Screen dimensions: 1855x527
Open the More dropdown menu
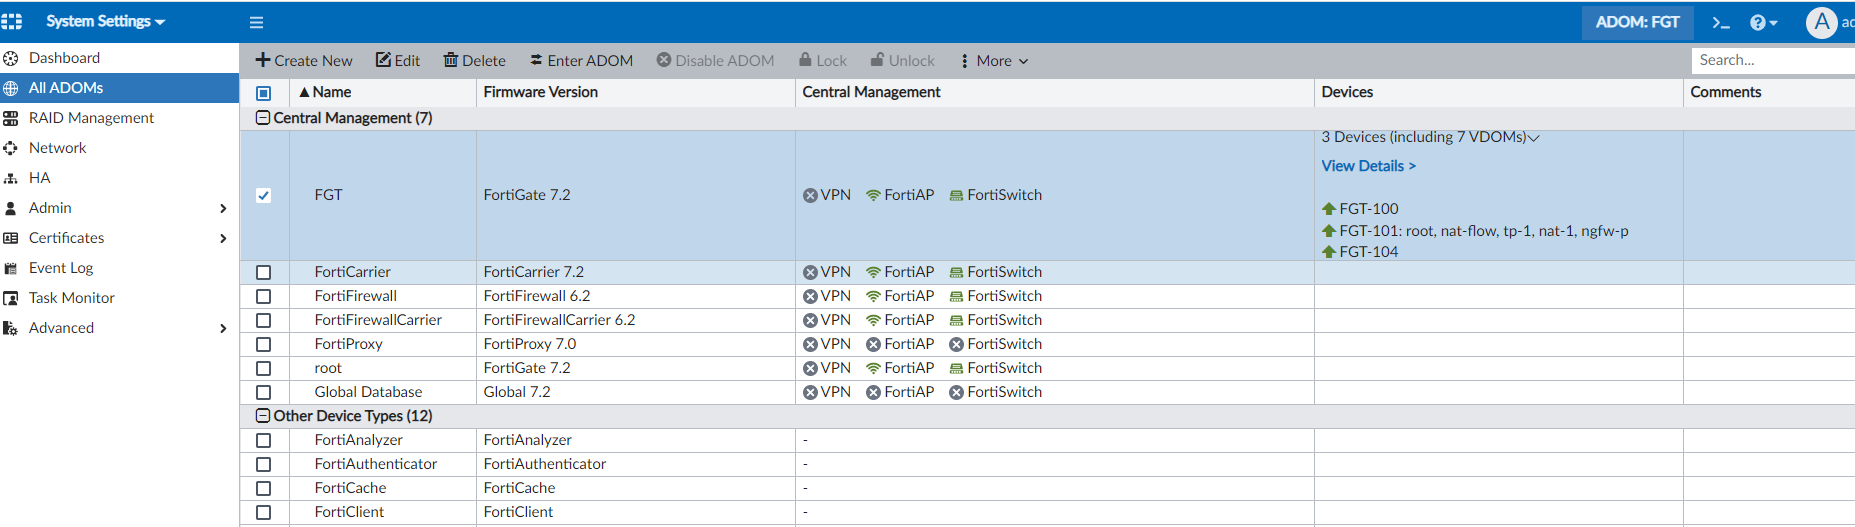(993, 61)
